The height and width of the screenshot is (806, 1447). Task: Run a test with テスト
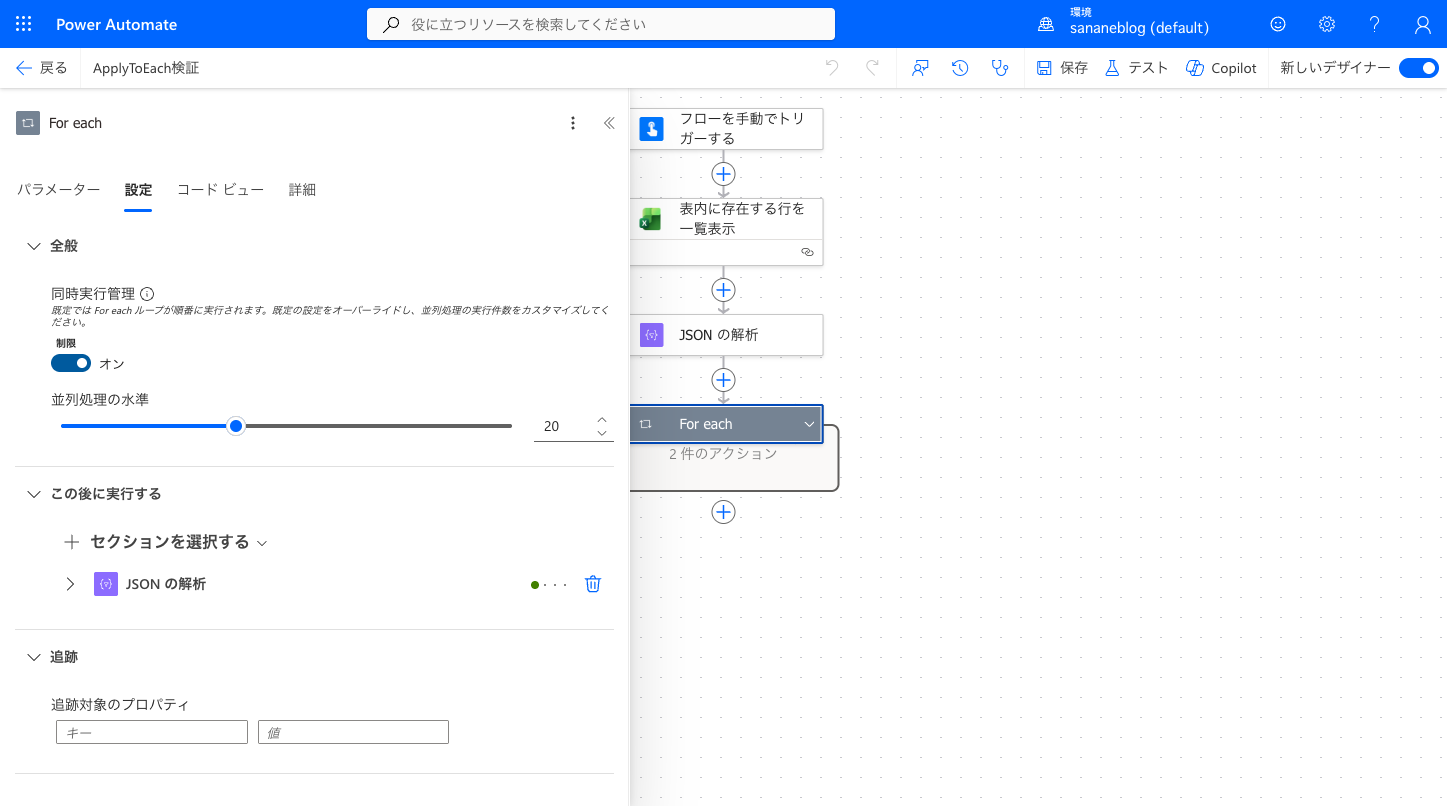click(1137, 68)
